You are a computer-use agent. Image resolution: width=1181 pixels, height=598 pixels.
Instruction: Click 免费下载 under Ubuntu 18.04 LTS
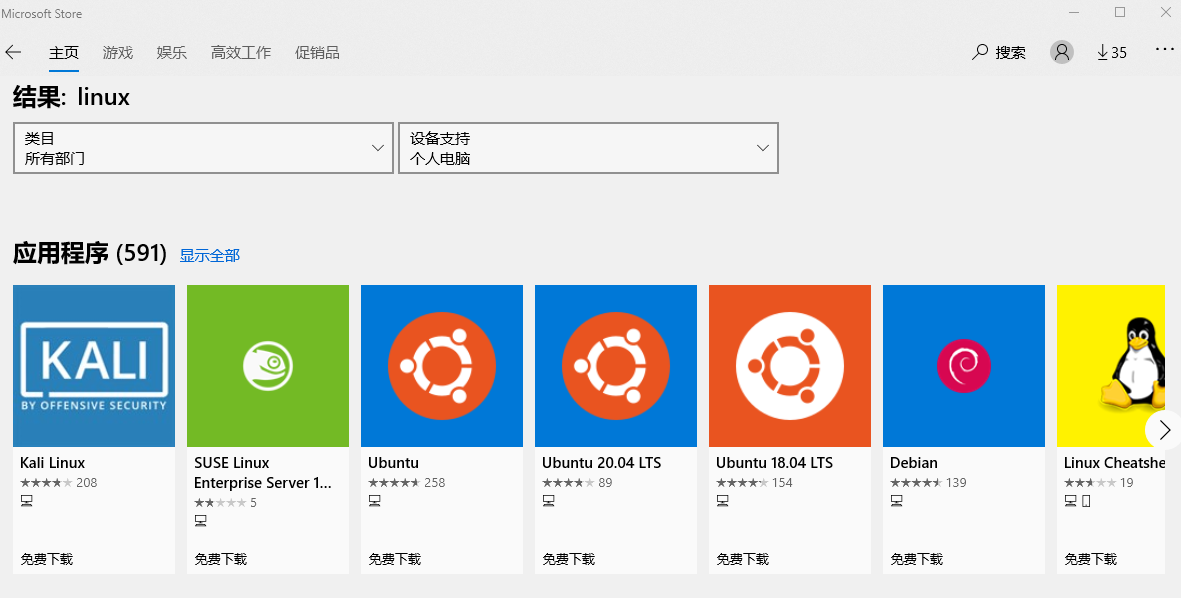pos(743,559)
